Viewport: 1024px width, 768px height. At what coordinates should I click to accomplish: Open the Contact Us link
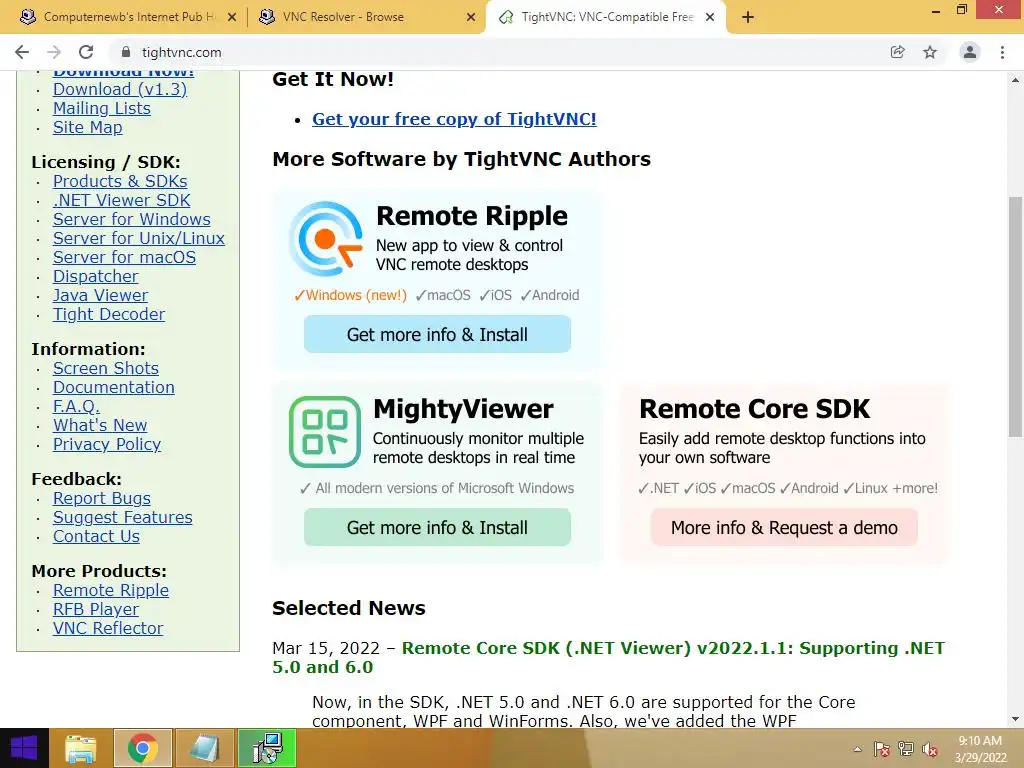pos(97,536)
